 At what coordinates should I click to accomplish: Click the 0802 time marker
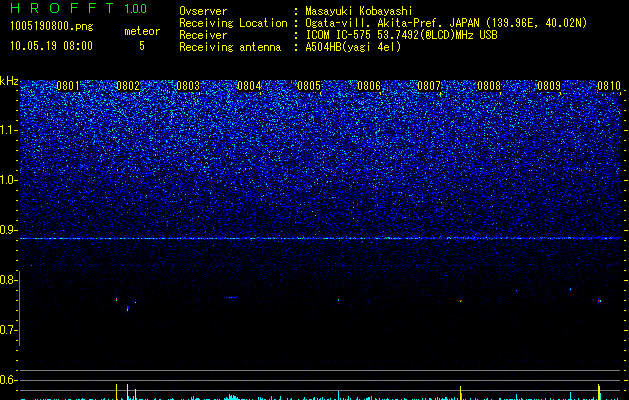tap(128, 86)
